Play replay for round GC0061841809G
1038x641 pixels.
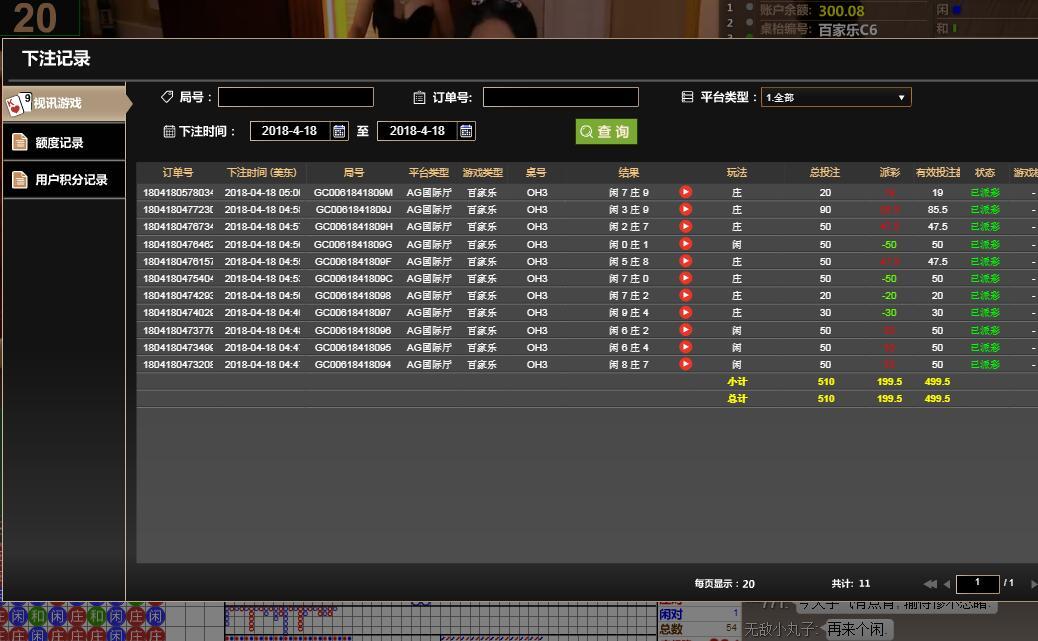tap(685, 244)
